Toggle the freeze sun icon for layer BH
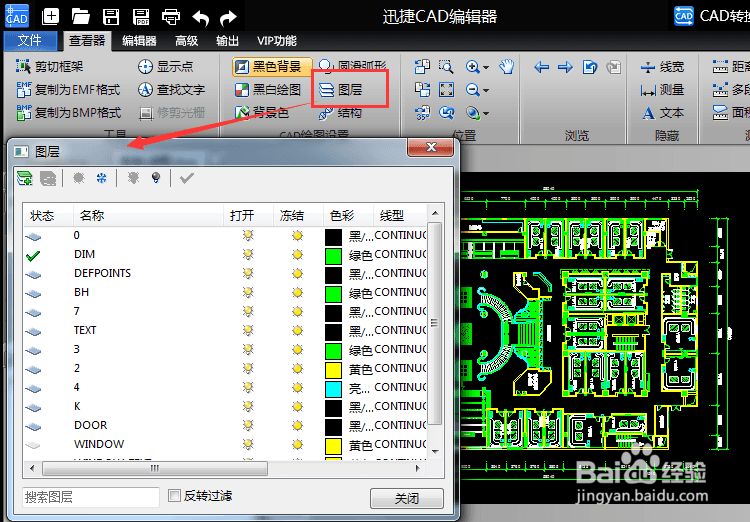The width and height of the screenshot is (750, 522). [298, 292]
